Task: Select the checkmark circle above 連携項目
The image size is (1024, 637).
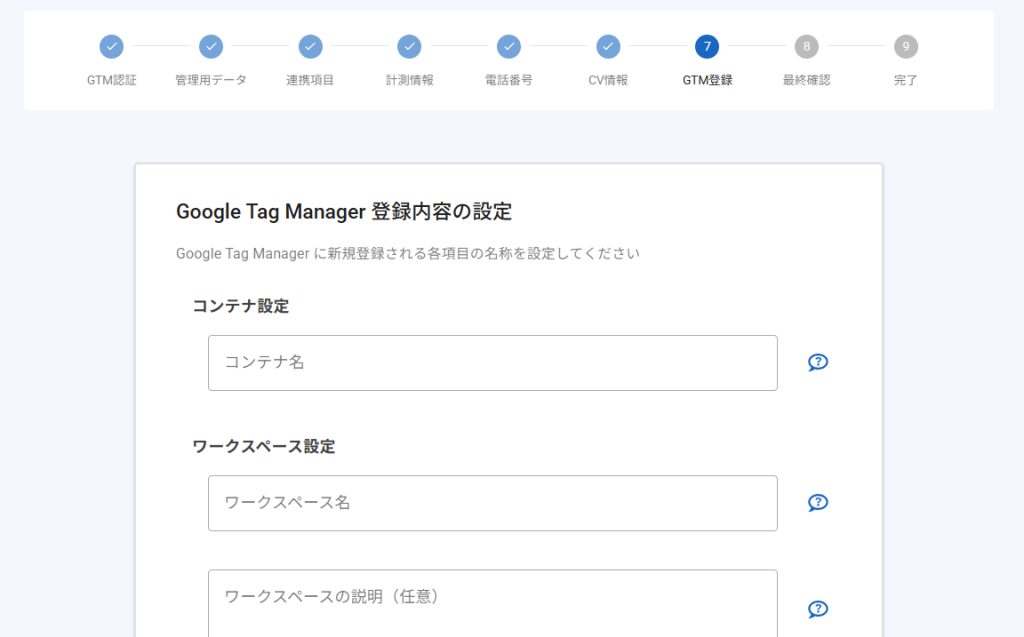Action: (x=310, y=46)
